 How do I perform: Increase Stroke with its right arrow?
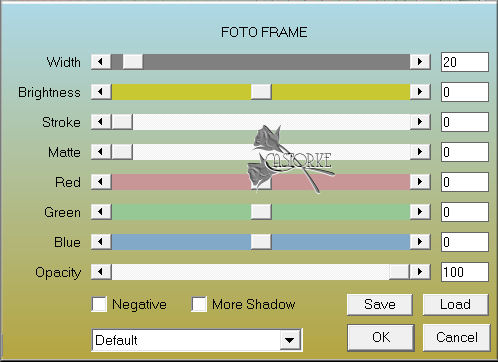[x=420, y=122]
